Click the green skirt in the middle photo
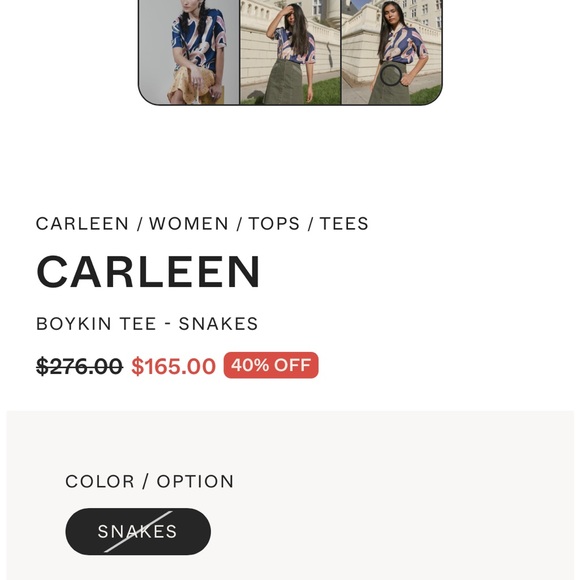 point(283,83)
